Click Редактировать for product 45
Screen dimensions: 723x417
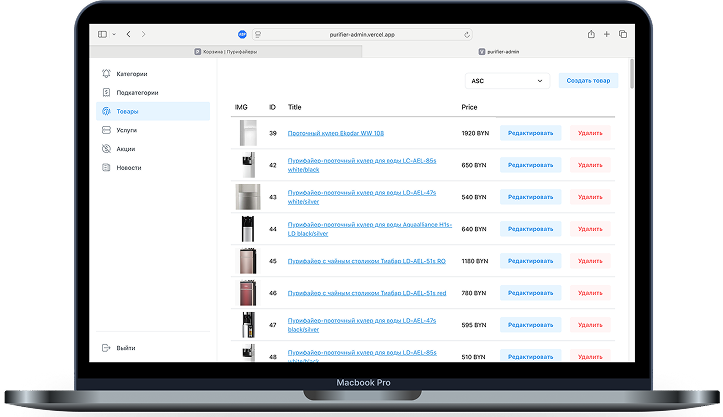(x=530, y=261)
